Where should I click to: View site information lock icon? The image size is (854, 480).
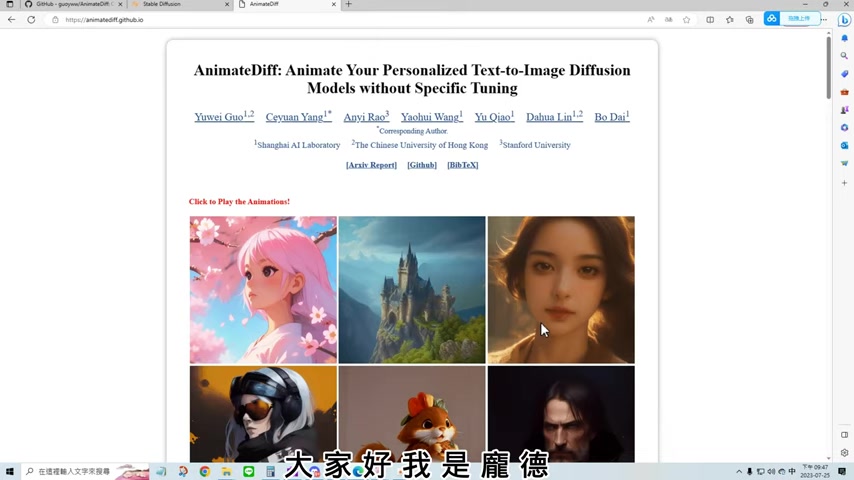(x=55, y=20)
